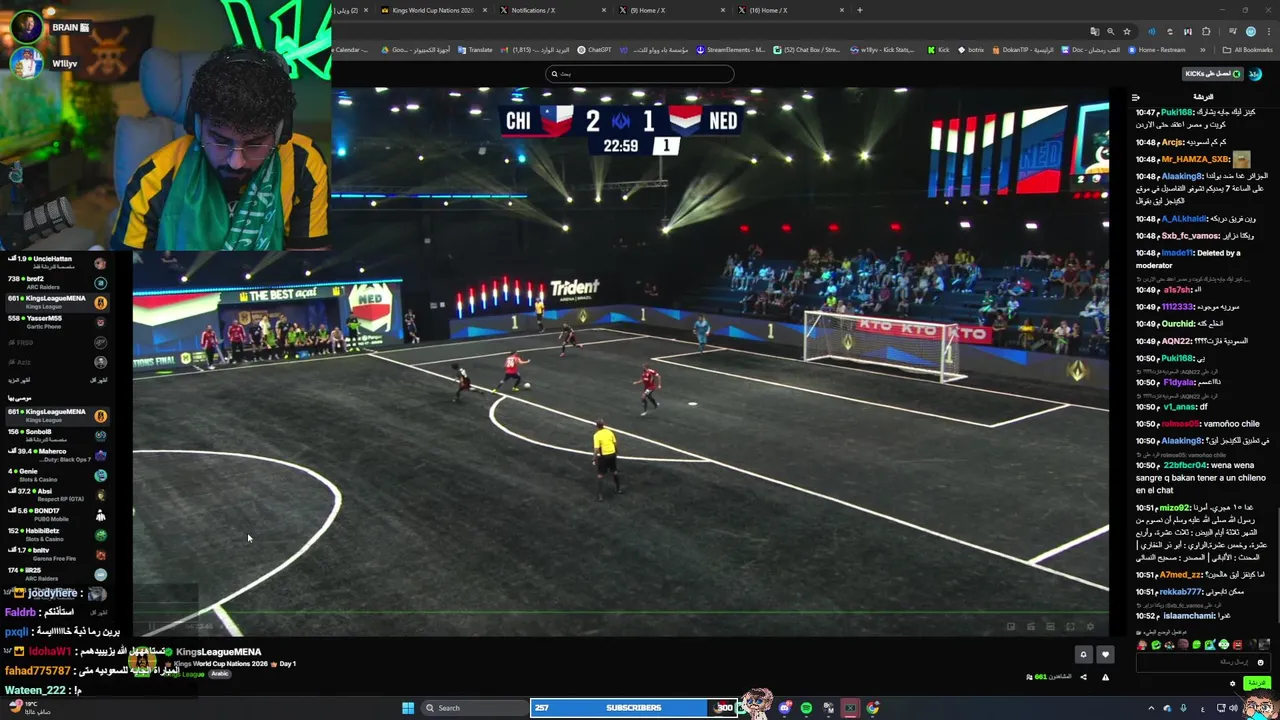Open the ChatGPT bookmark
This screenshot has height=720, width=1280.
[594, 50]
